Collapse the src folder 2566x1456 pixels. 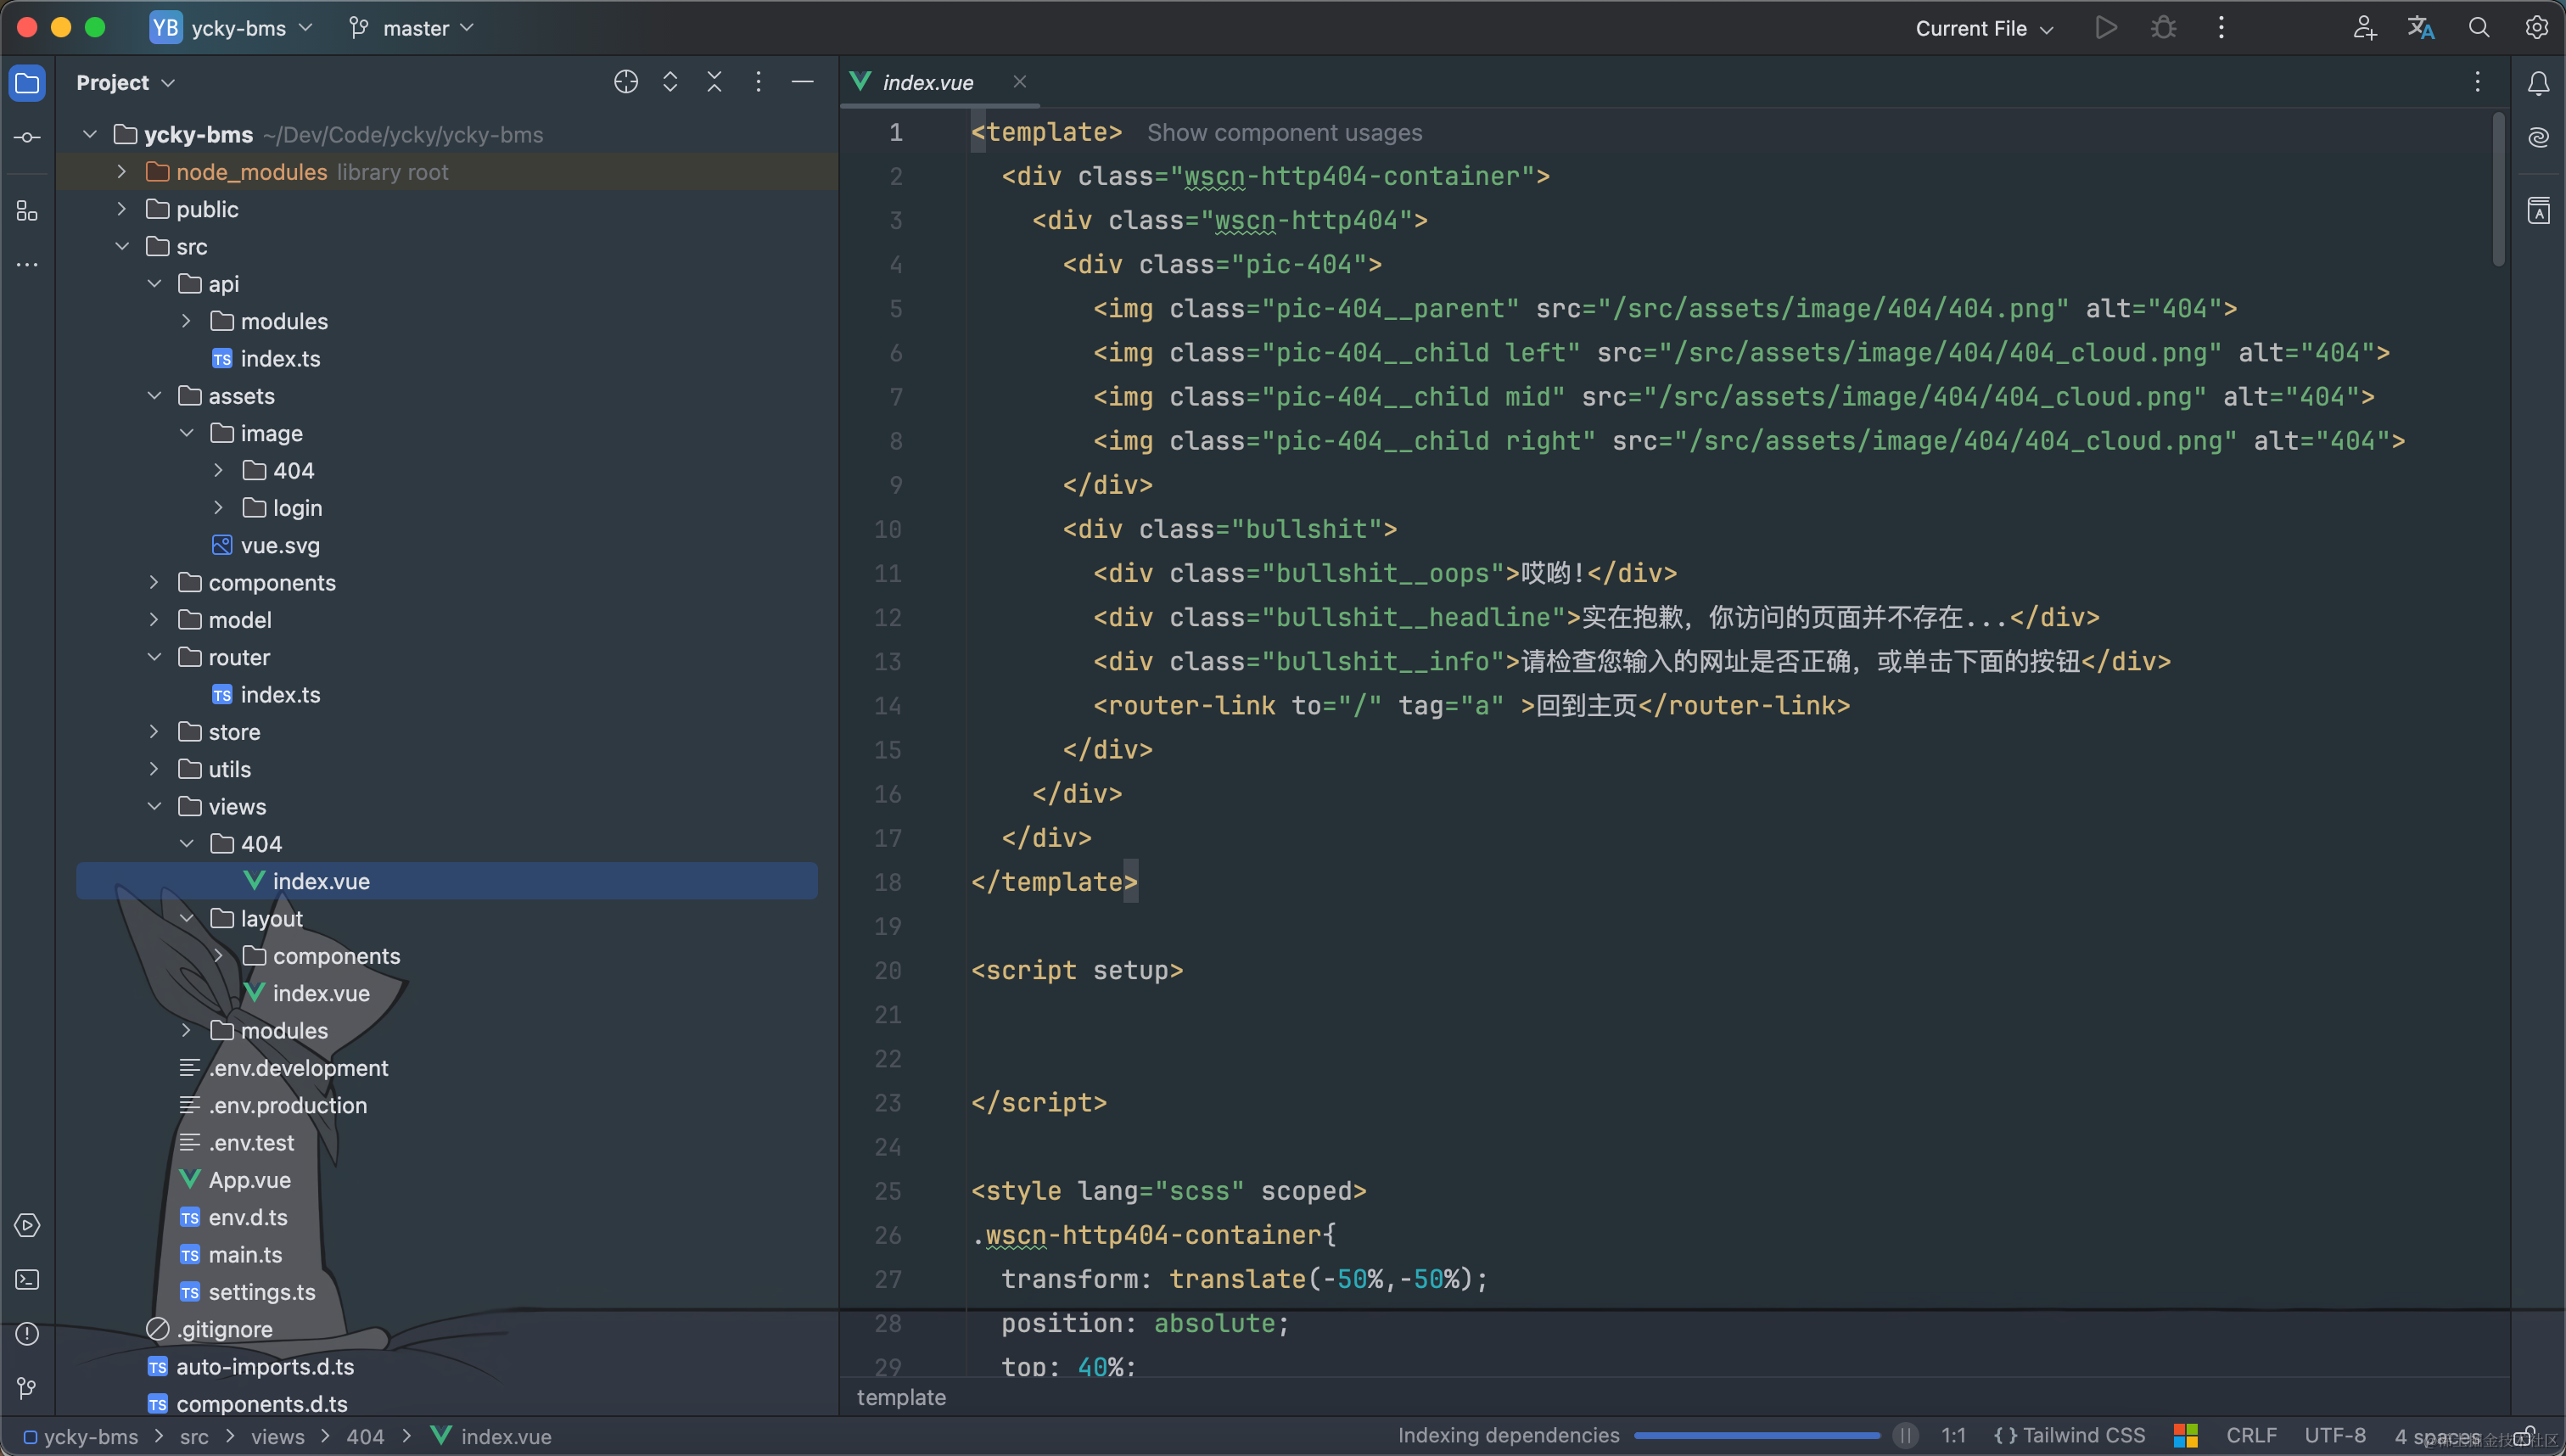[x=122, y=246]
